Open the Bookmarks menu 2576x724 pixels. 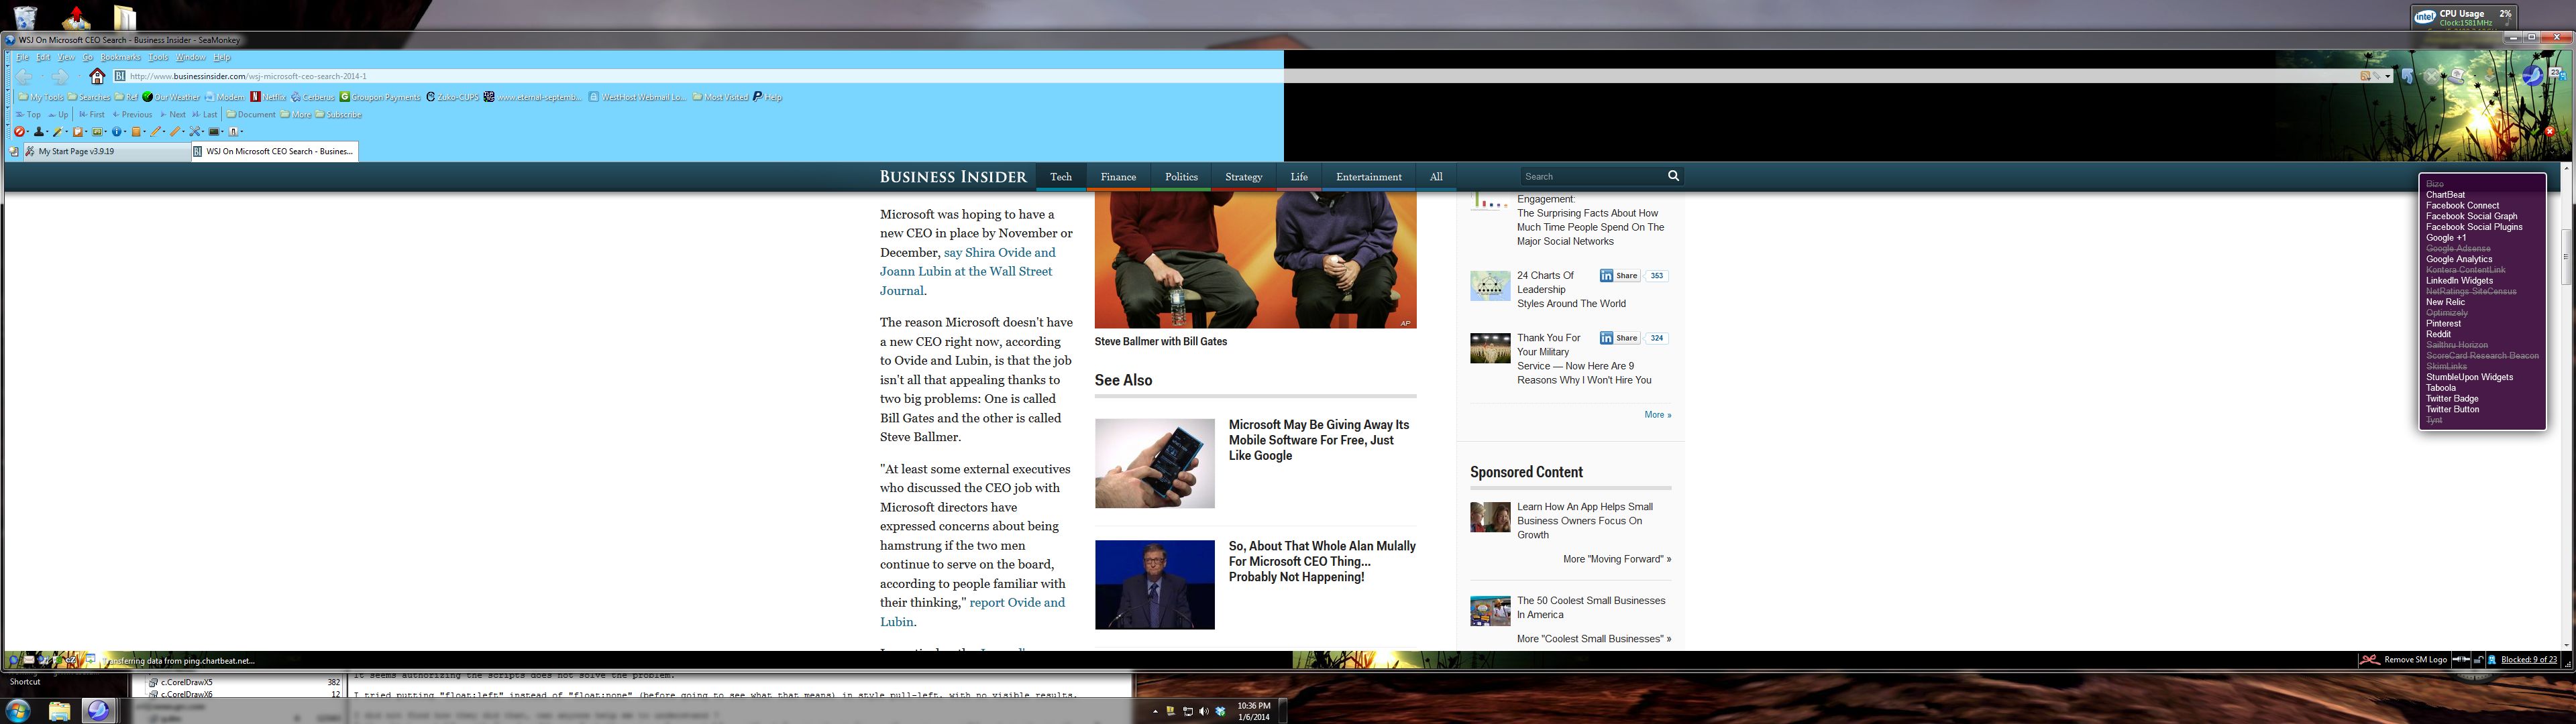click(x=120, y=57)
